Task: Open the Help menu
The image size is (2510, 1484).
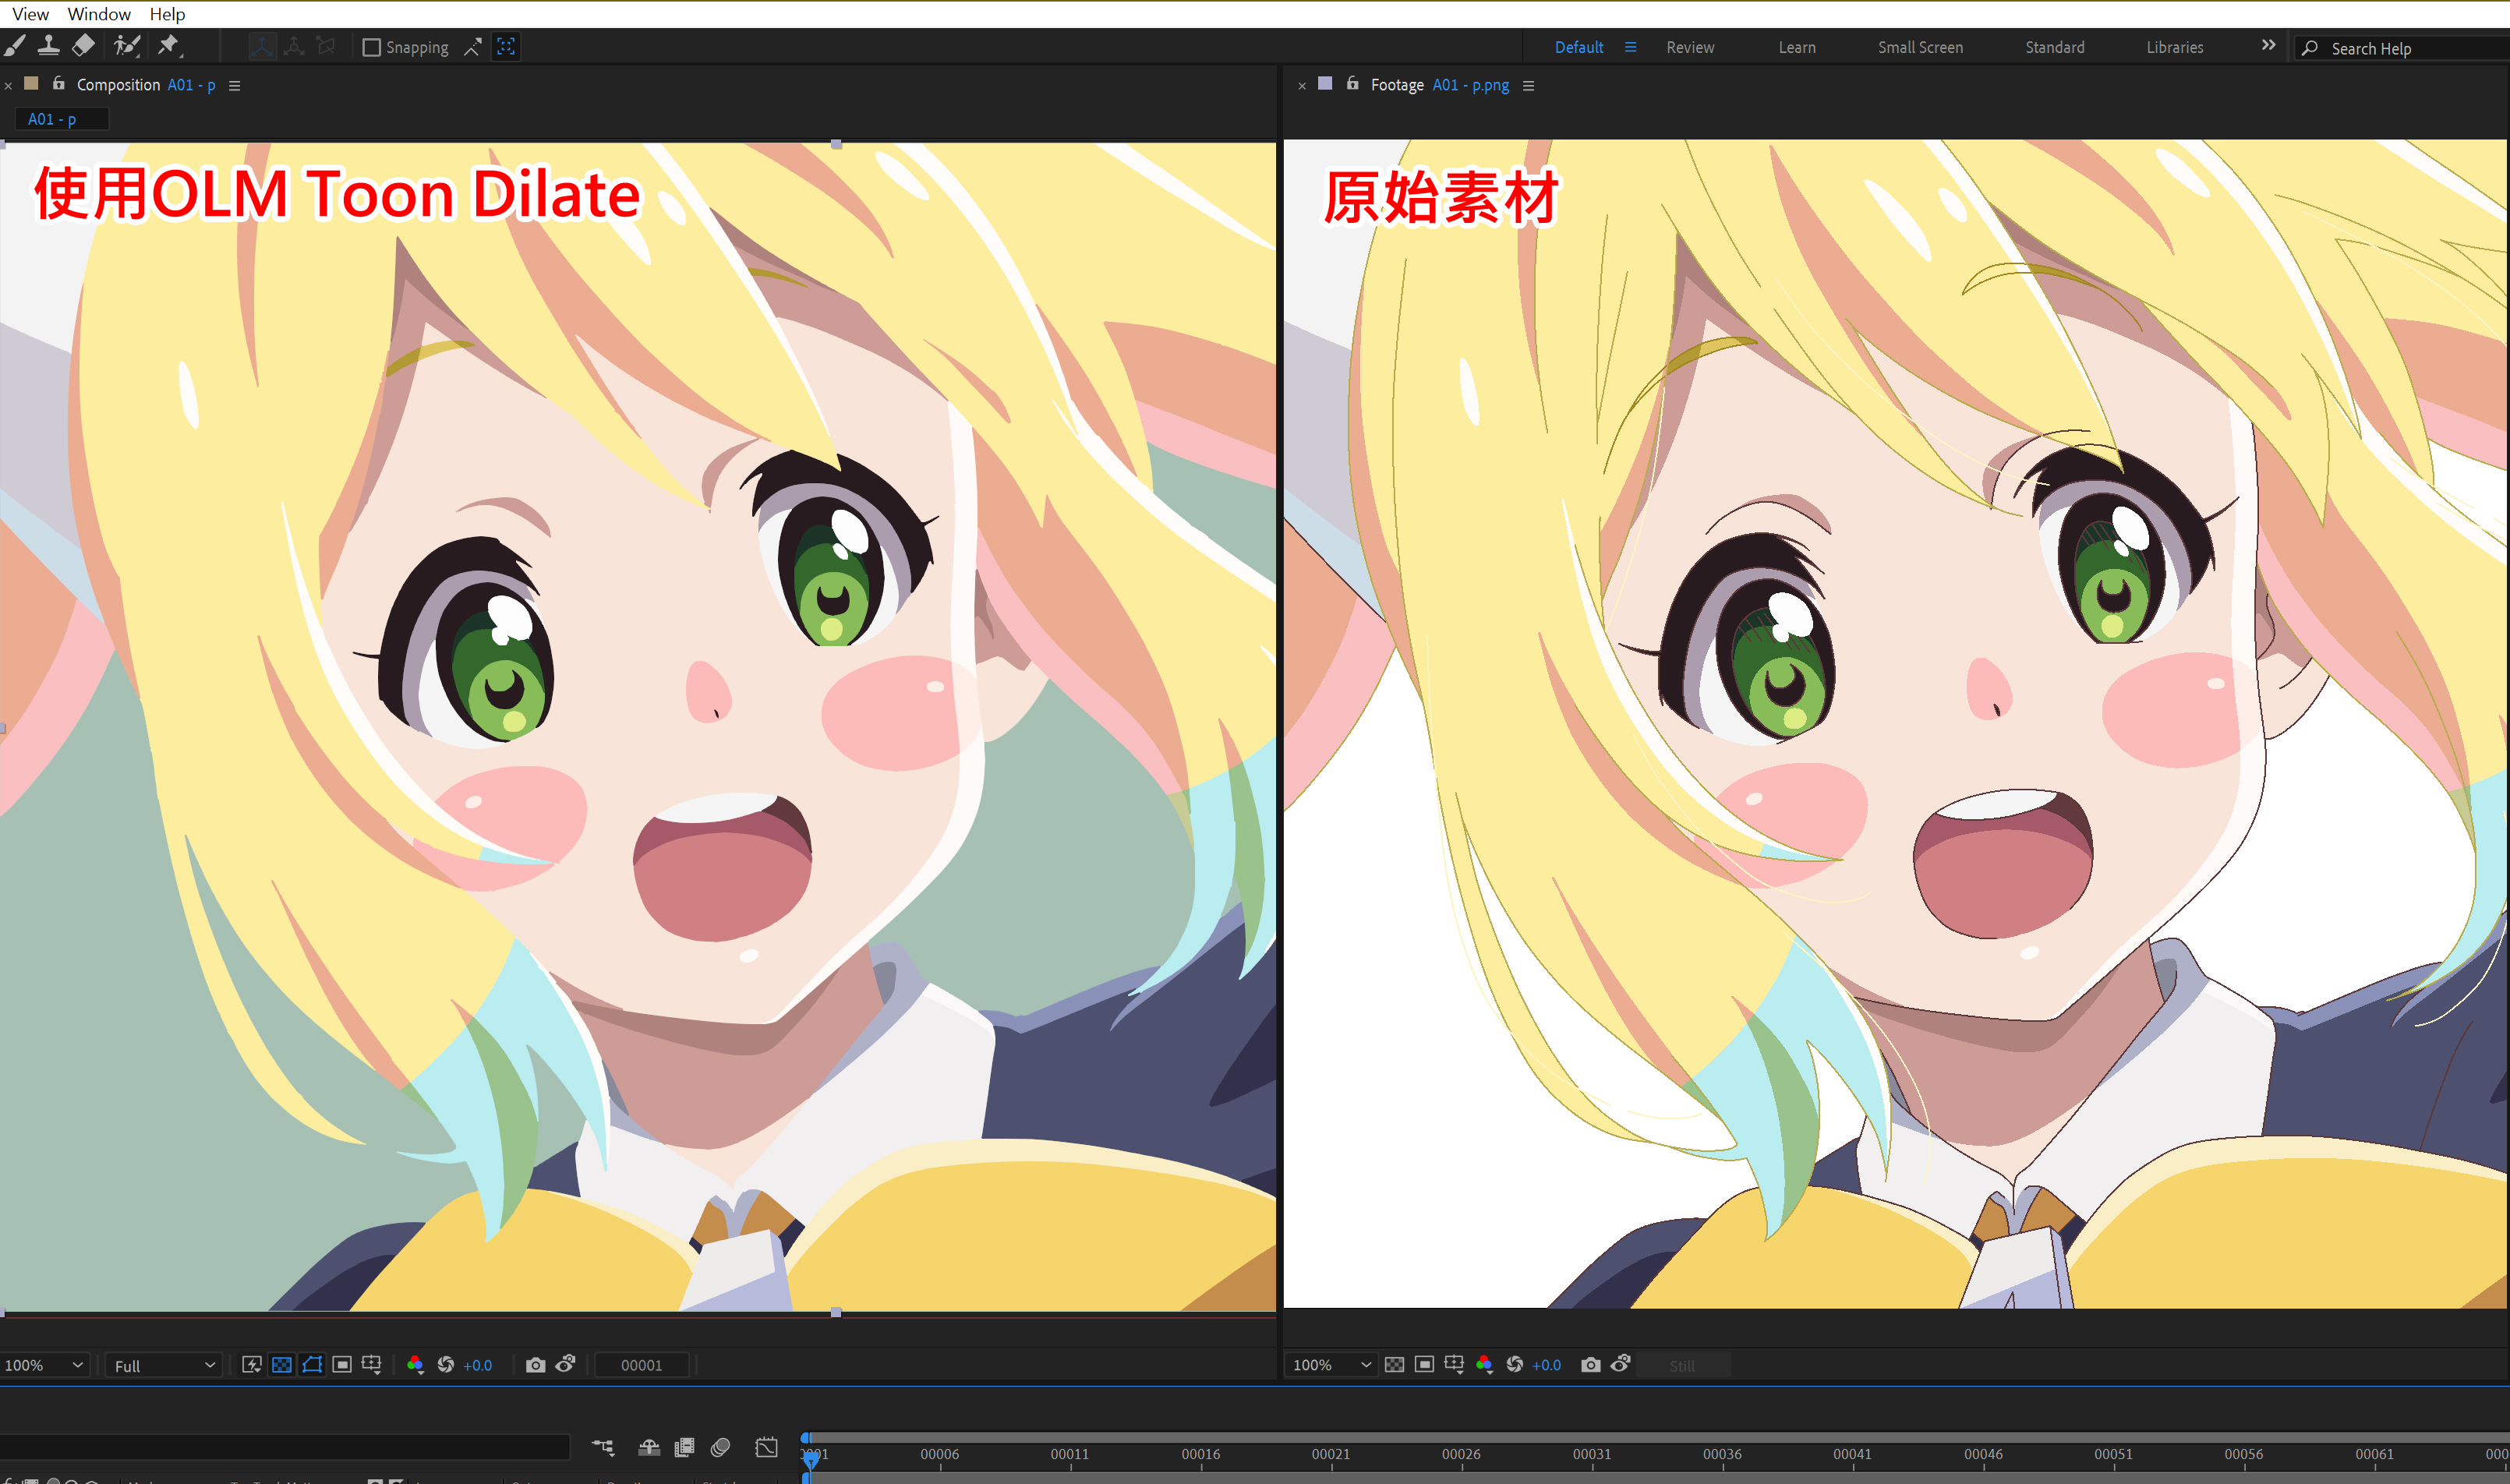Action: click(x=167, y=14)
